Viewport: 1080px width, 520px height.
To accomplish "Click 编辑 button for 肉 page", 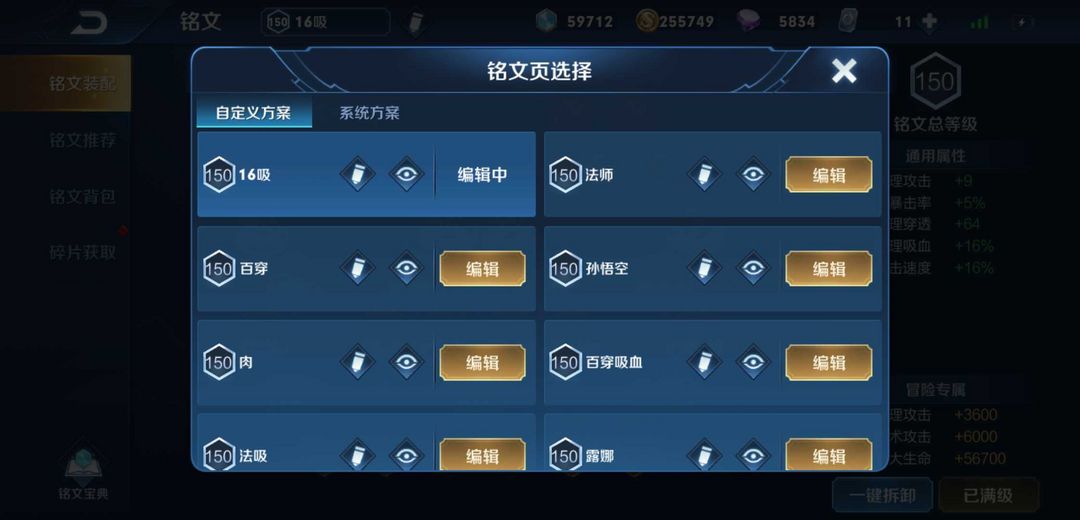I will click(482, 362).
